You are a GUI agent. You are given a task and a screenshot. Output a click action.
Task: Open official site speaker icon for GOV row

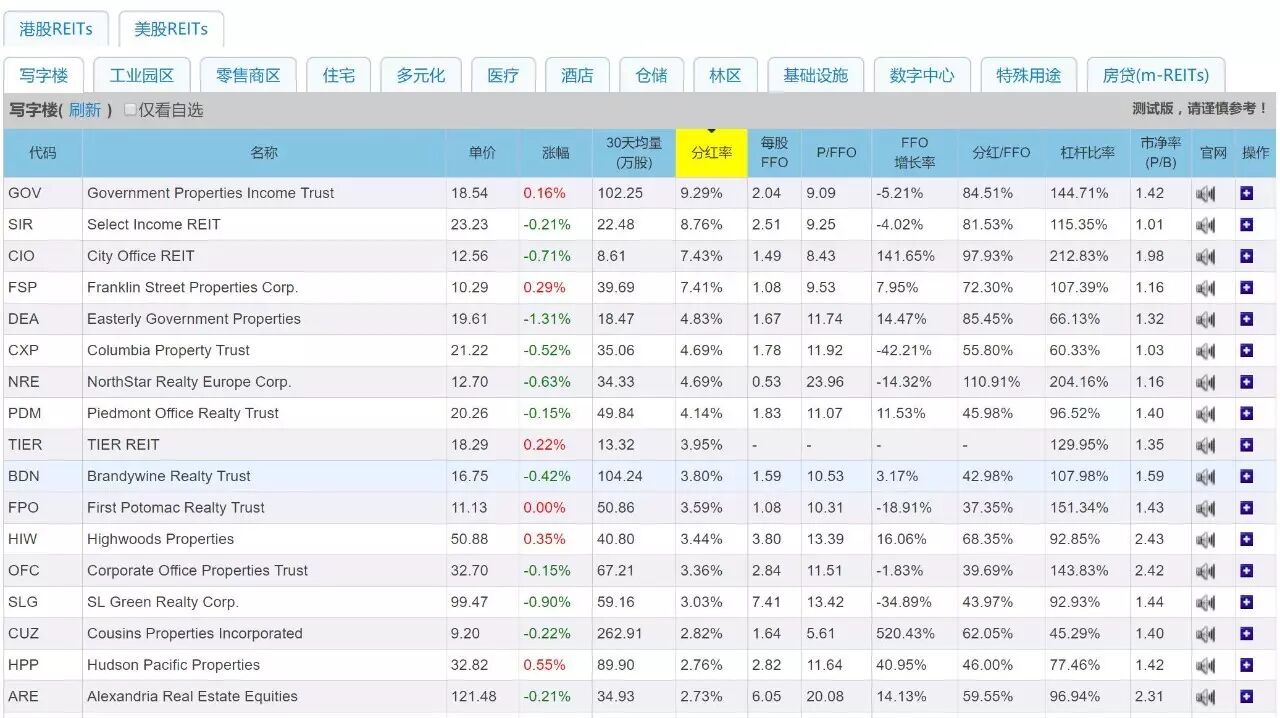coord(1206,194)
